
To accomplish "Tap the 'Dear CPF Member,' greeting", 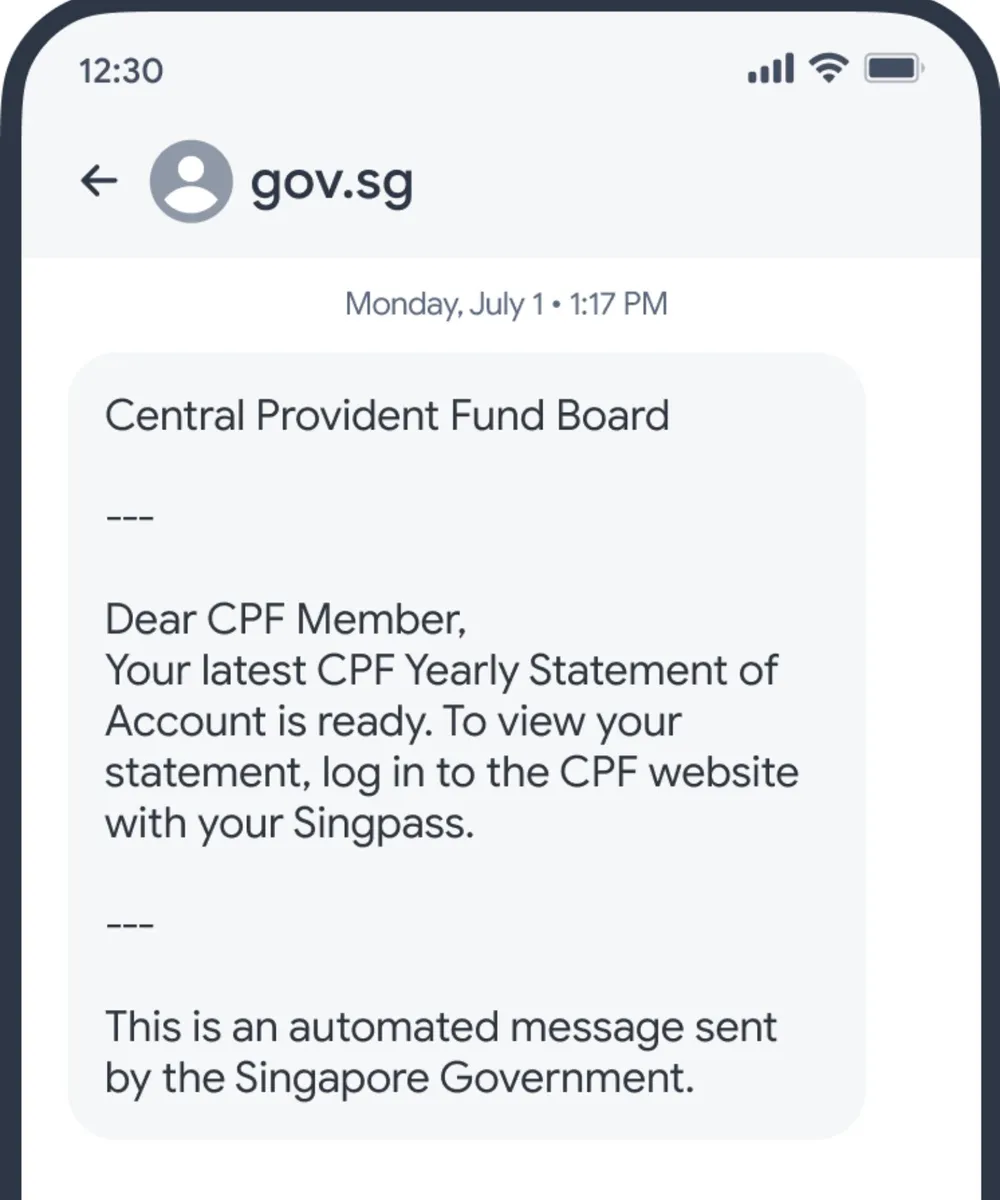I will point(286,620).
